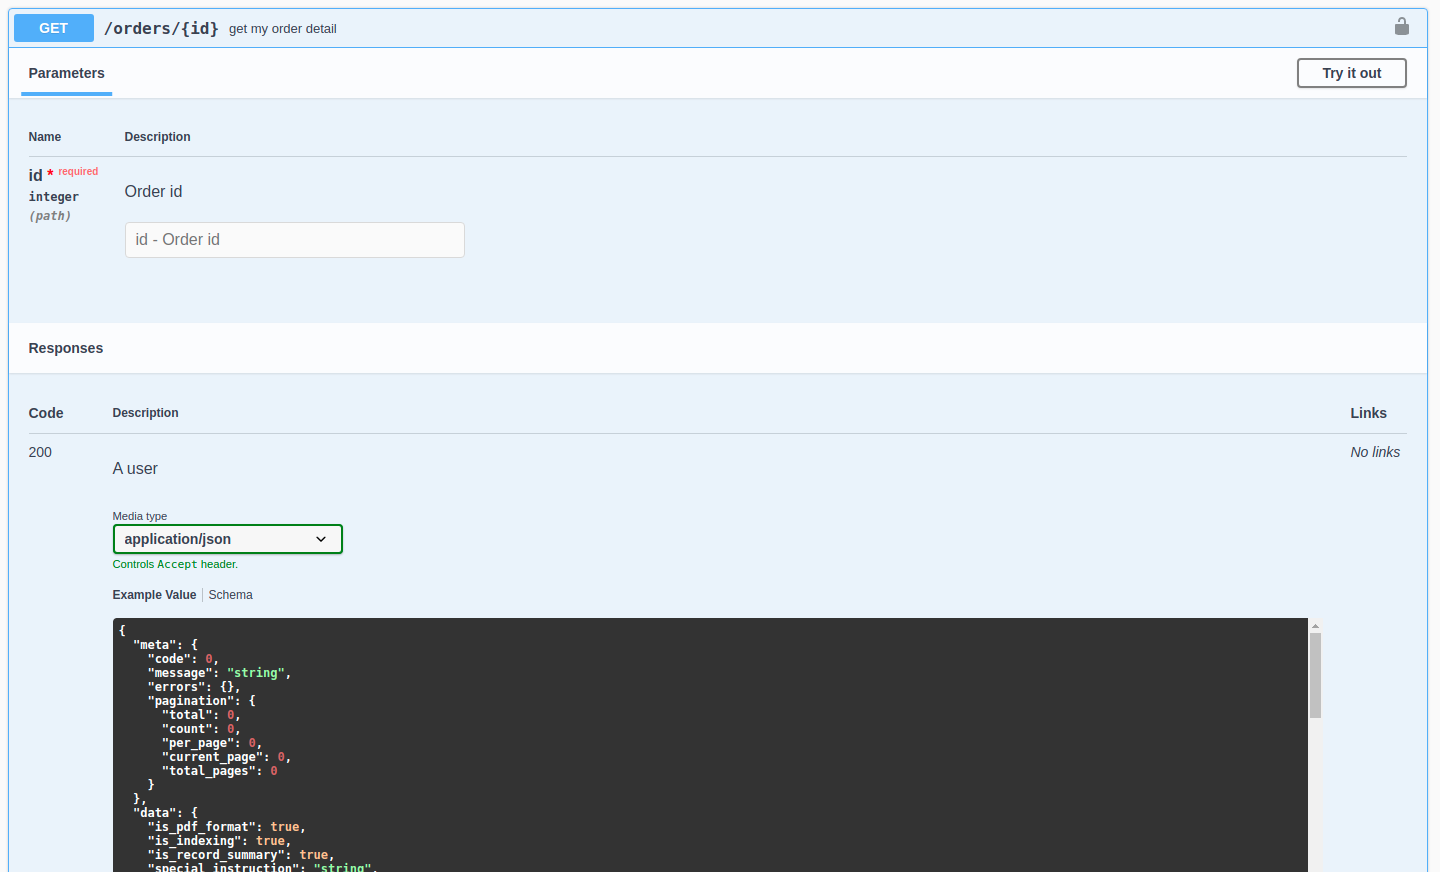Click the Code column header
The width and height of the screenshot is (1440, 872).
[x=46, y=413]
